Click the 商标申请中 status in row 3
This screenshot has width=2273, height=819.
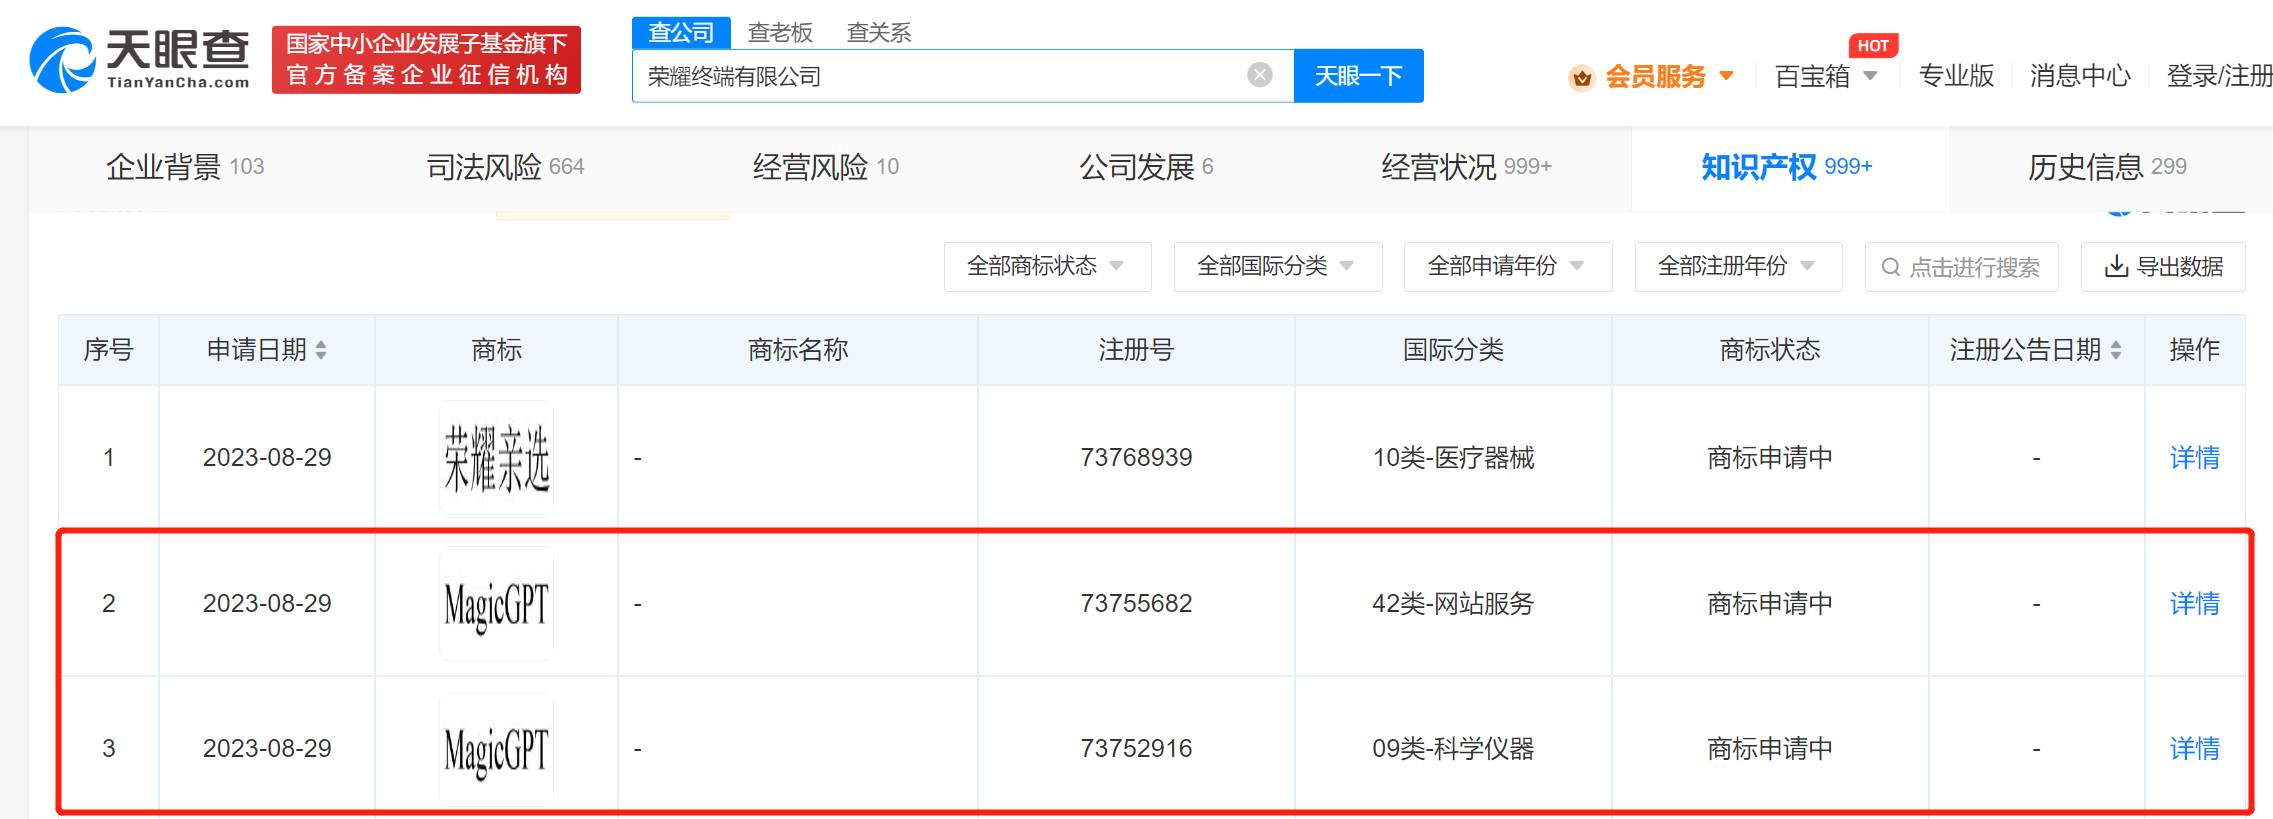[1770, 749]
